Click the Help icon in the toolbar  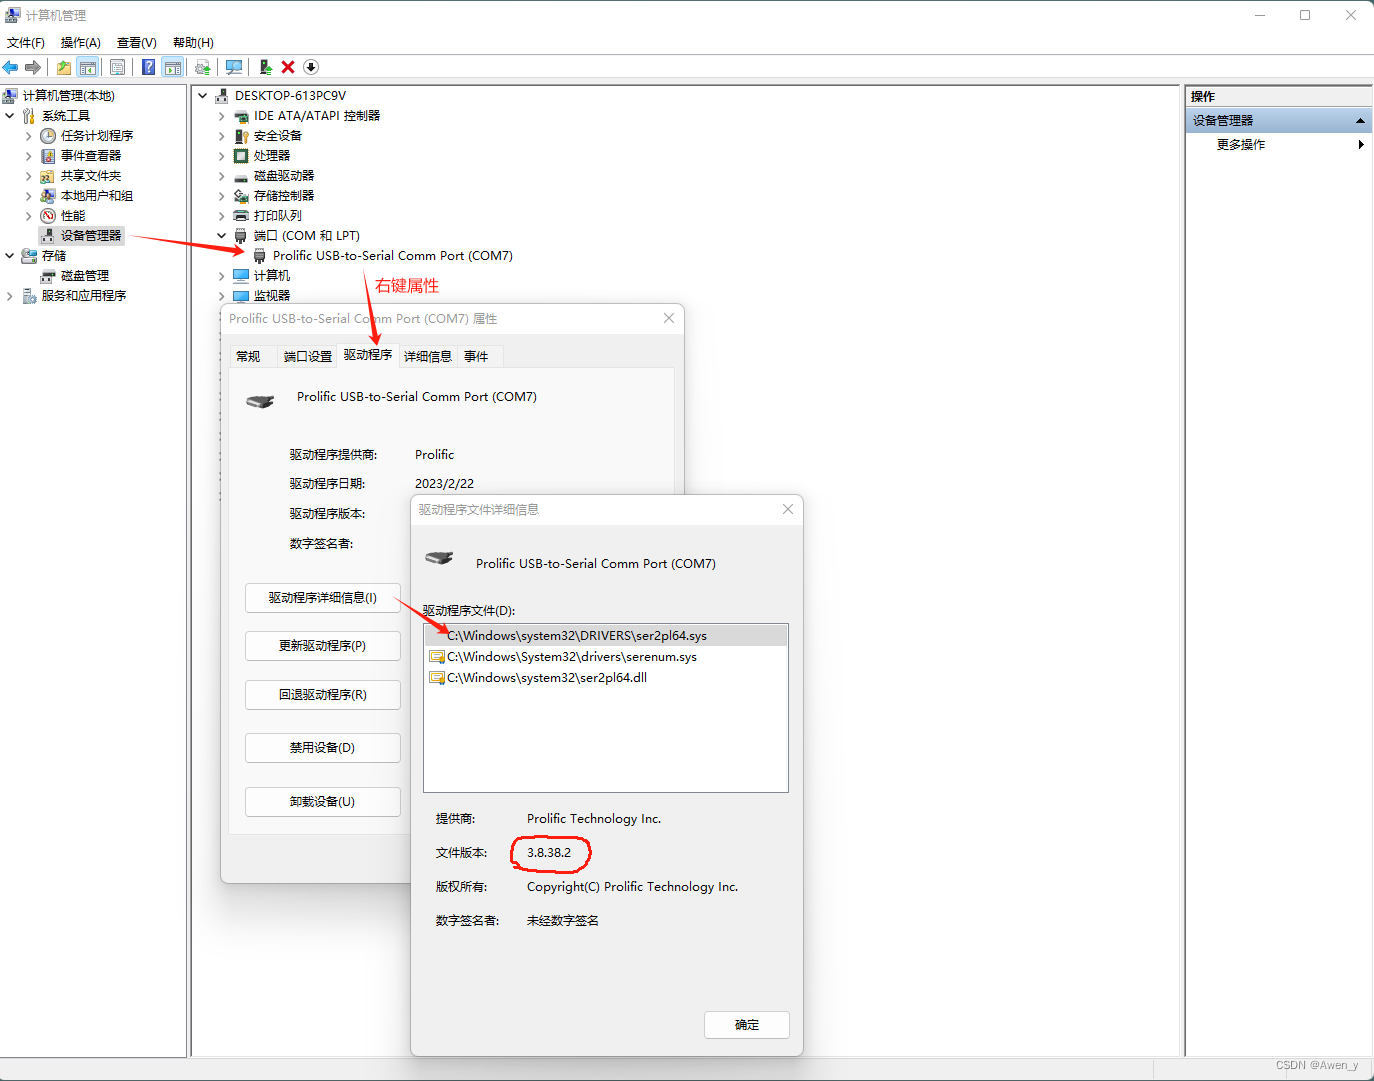point(147,66)
